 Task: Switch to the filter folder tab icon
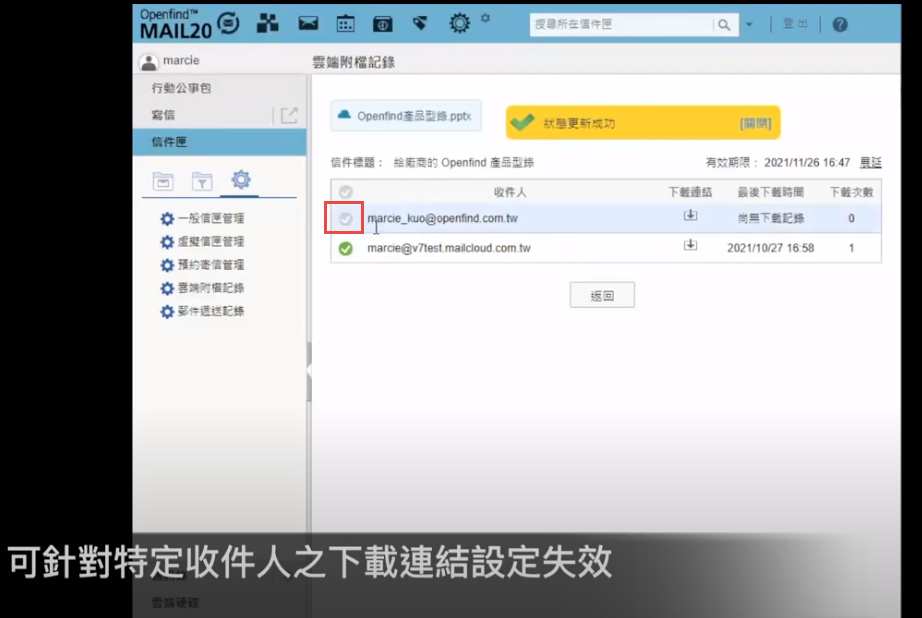coord(202,182)
